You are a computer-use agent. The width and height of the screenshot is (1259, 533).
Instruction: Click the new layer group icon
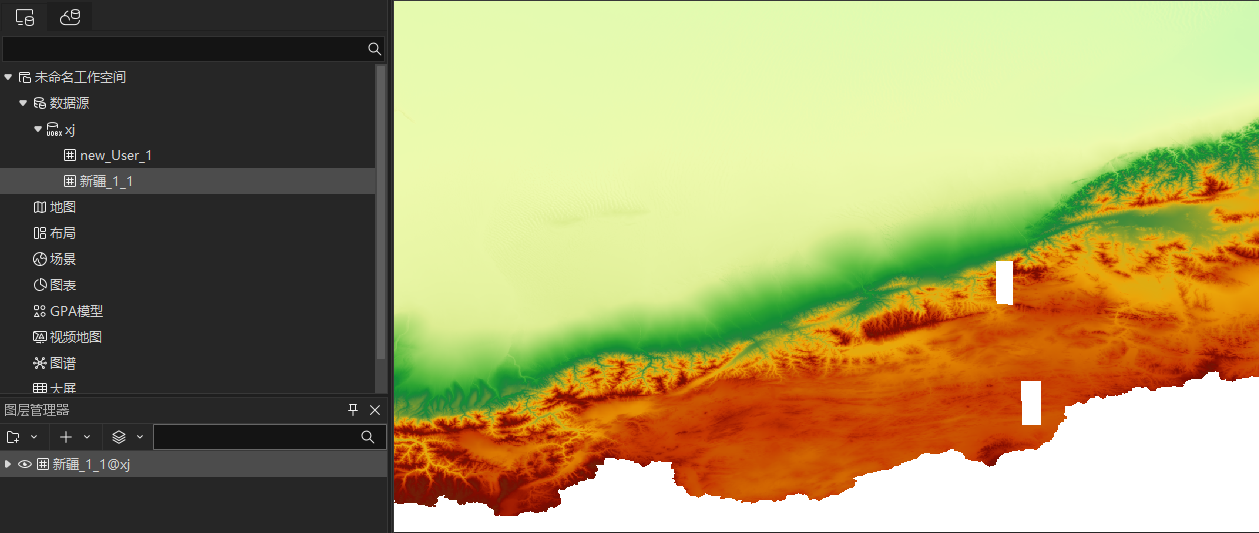click(13, 437)
